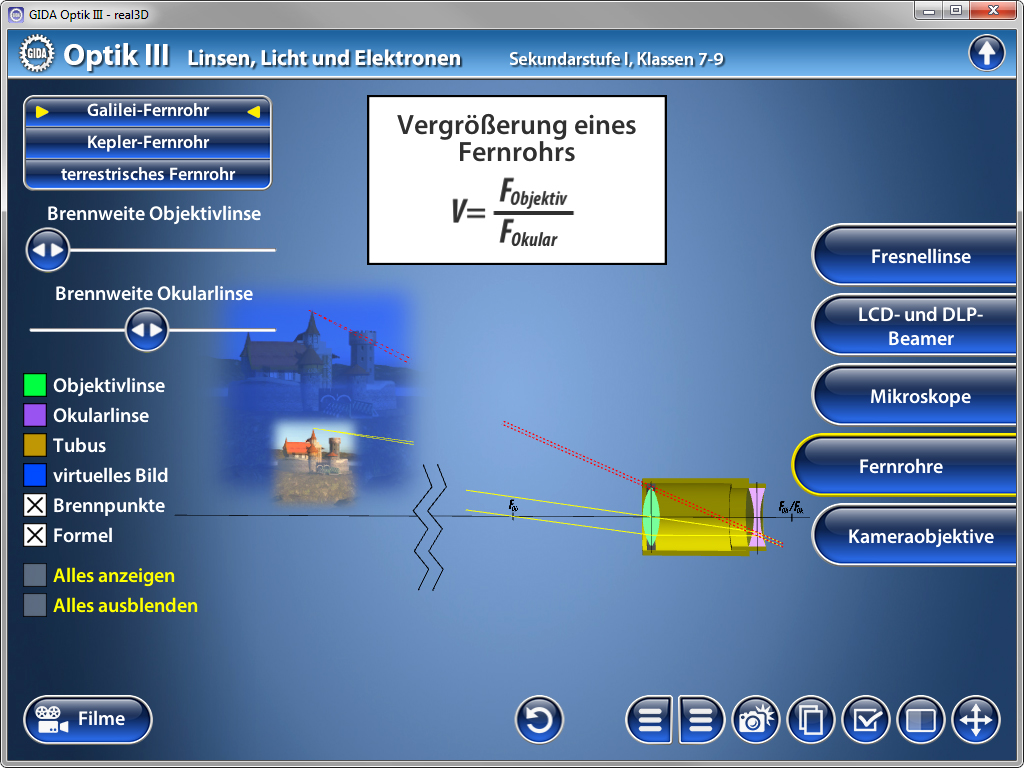Toggle the Brennpunkte checkbox
The height and width of the screenshot is (768, 1024).
click(35, 506)
